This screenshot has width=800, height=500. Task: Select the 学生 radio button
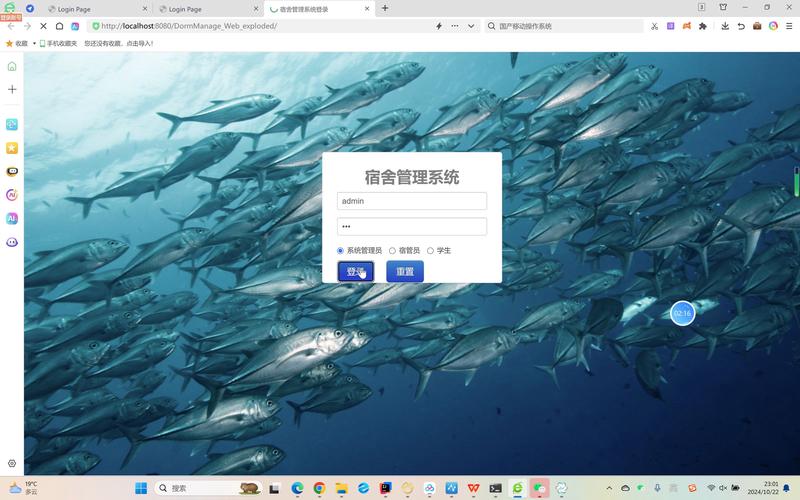coord(431,251)
